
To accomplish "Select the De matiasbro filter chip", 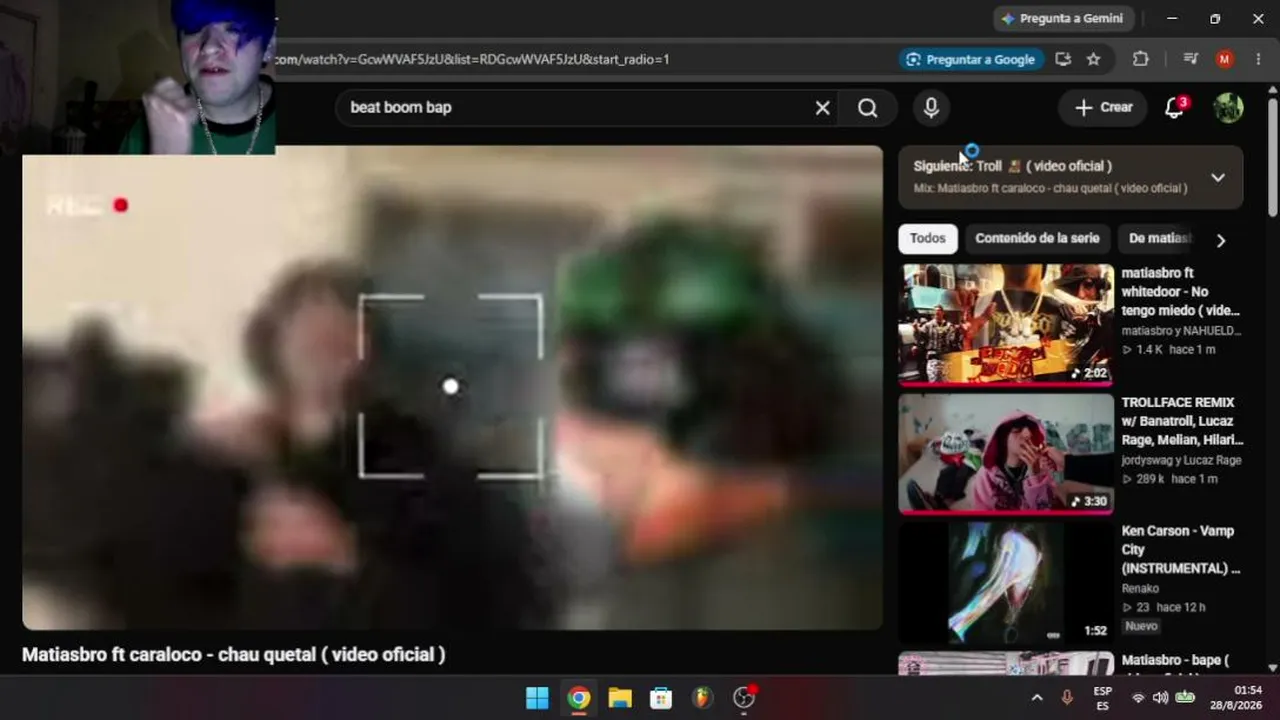I will [x=1160, y=239].
